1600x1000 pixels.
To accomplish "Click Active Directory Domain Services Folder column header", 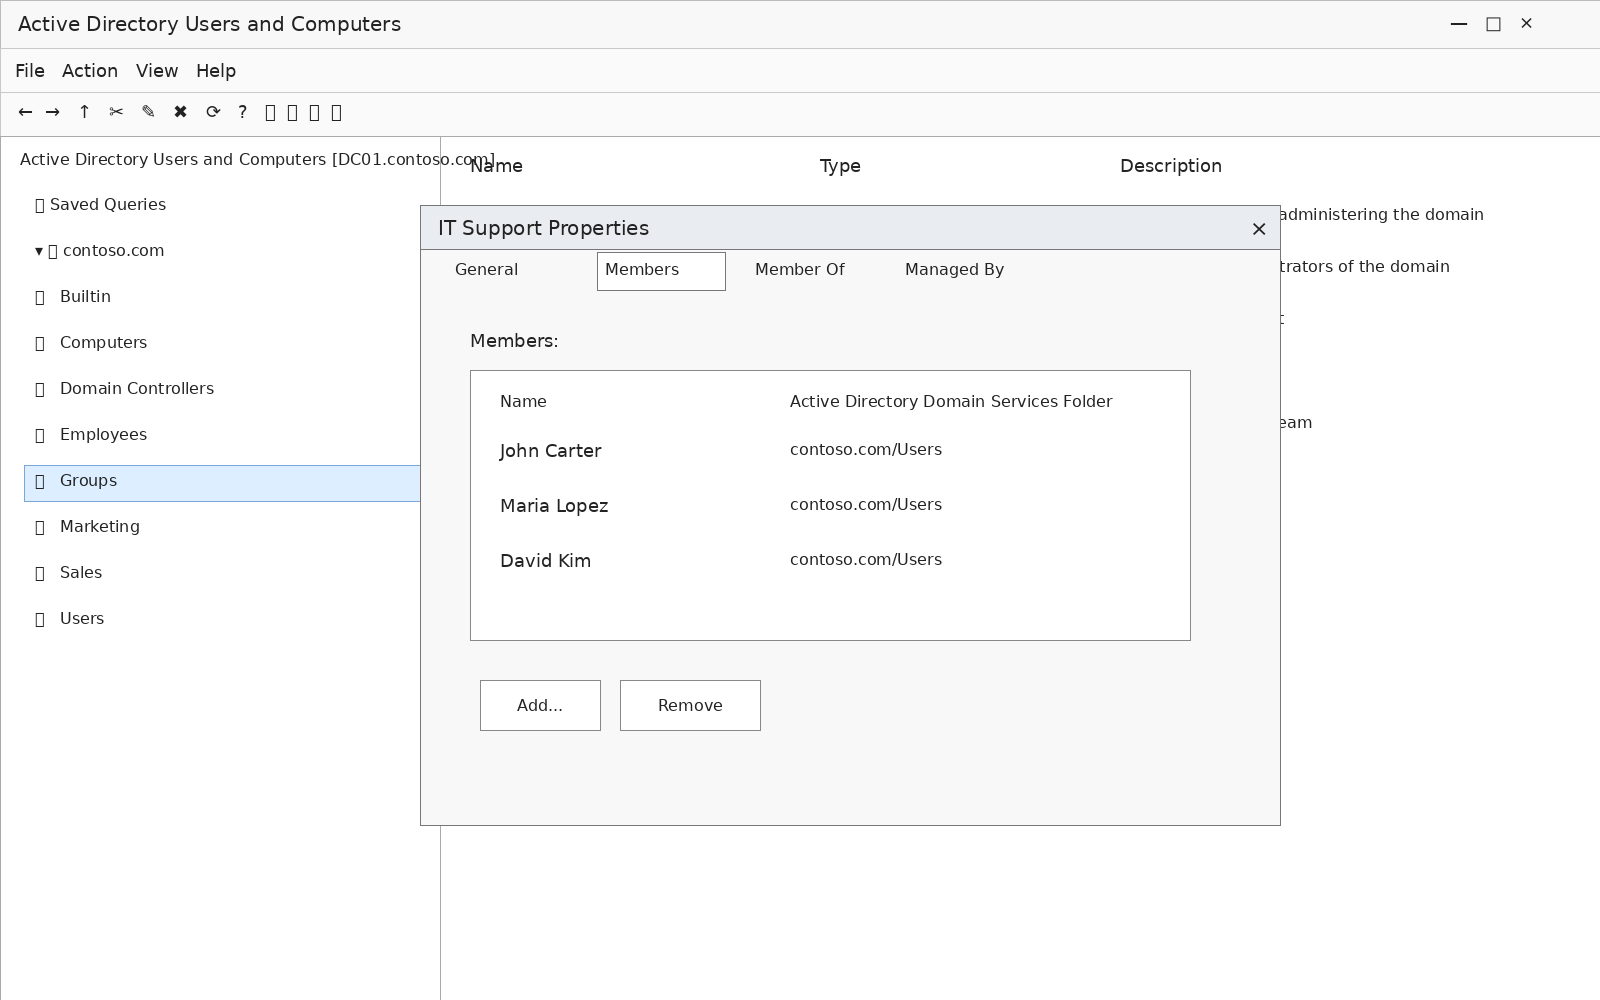I will [951, 401].
